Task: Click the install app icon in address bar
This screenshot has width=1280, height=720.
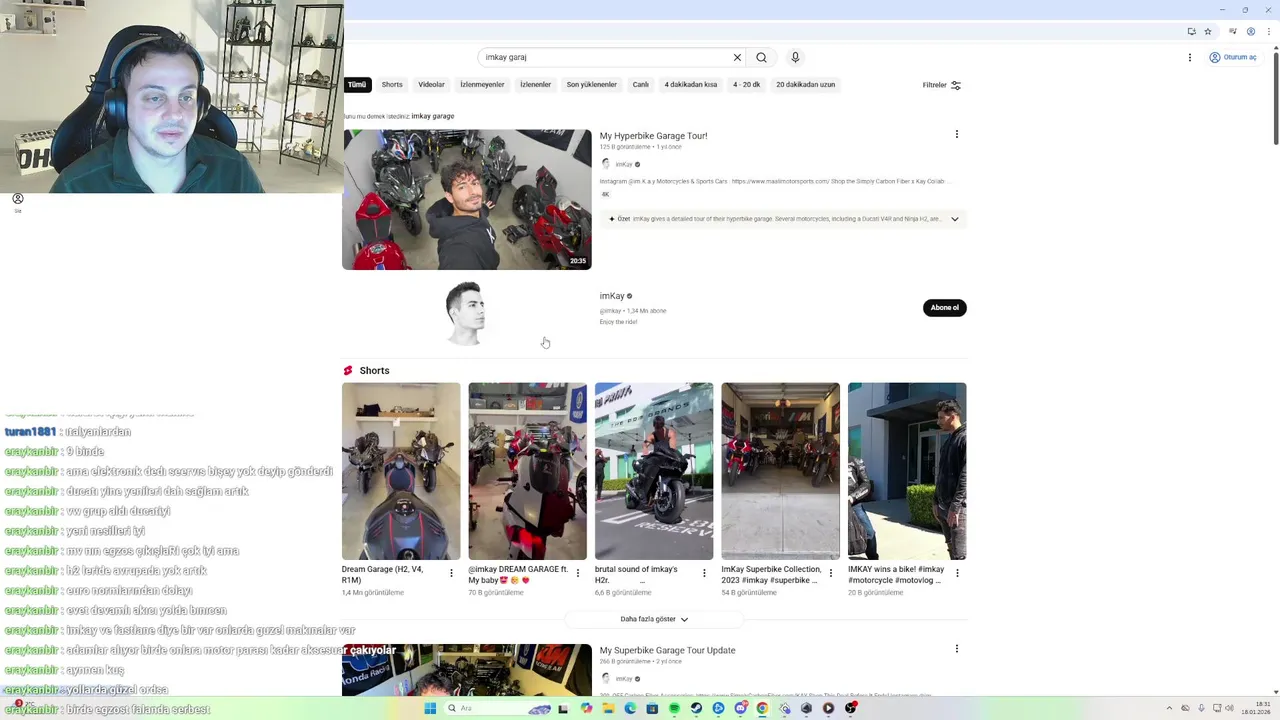Action: (1191, 31)
